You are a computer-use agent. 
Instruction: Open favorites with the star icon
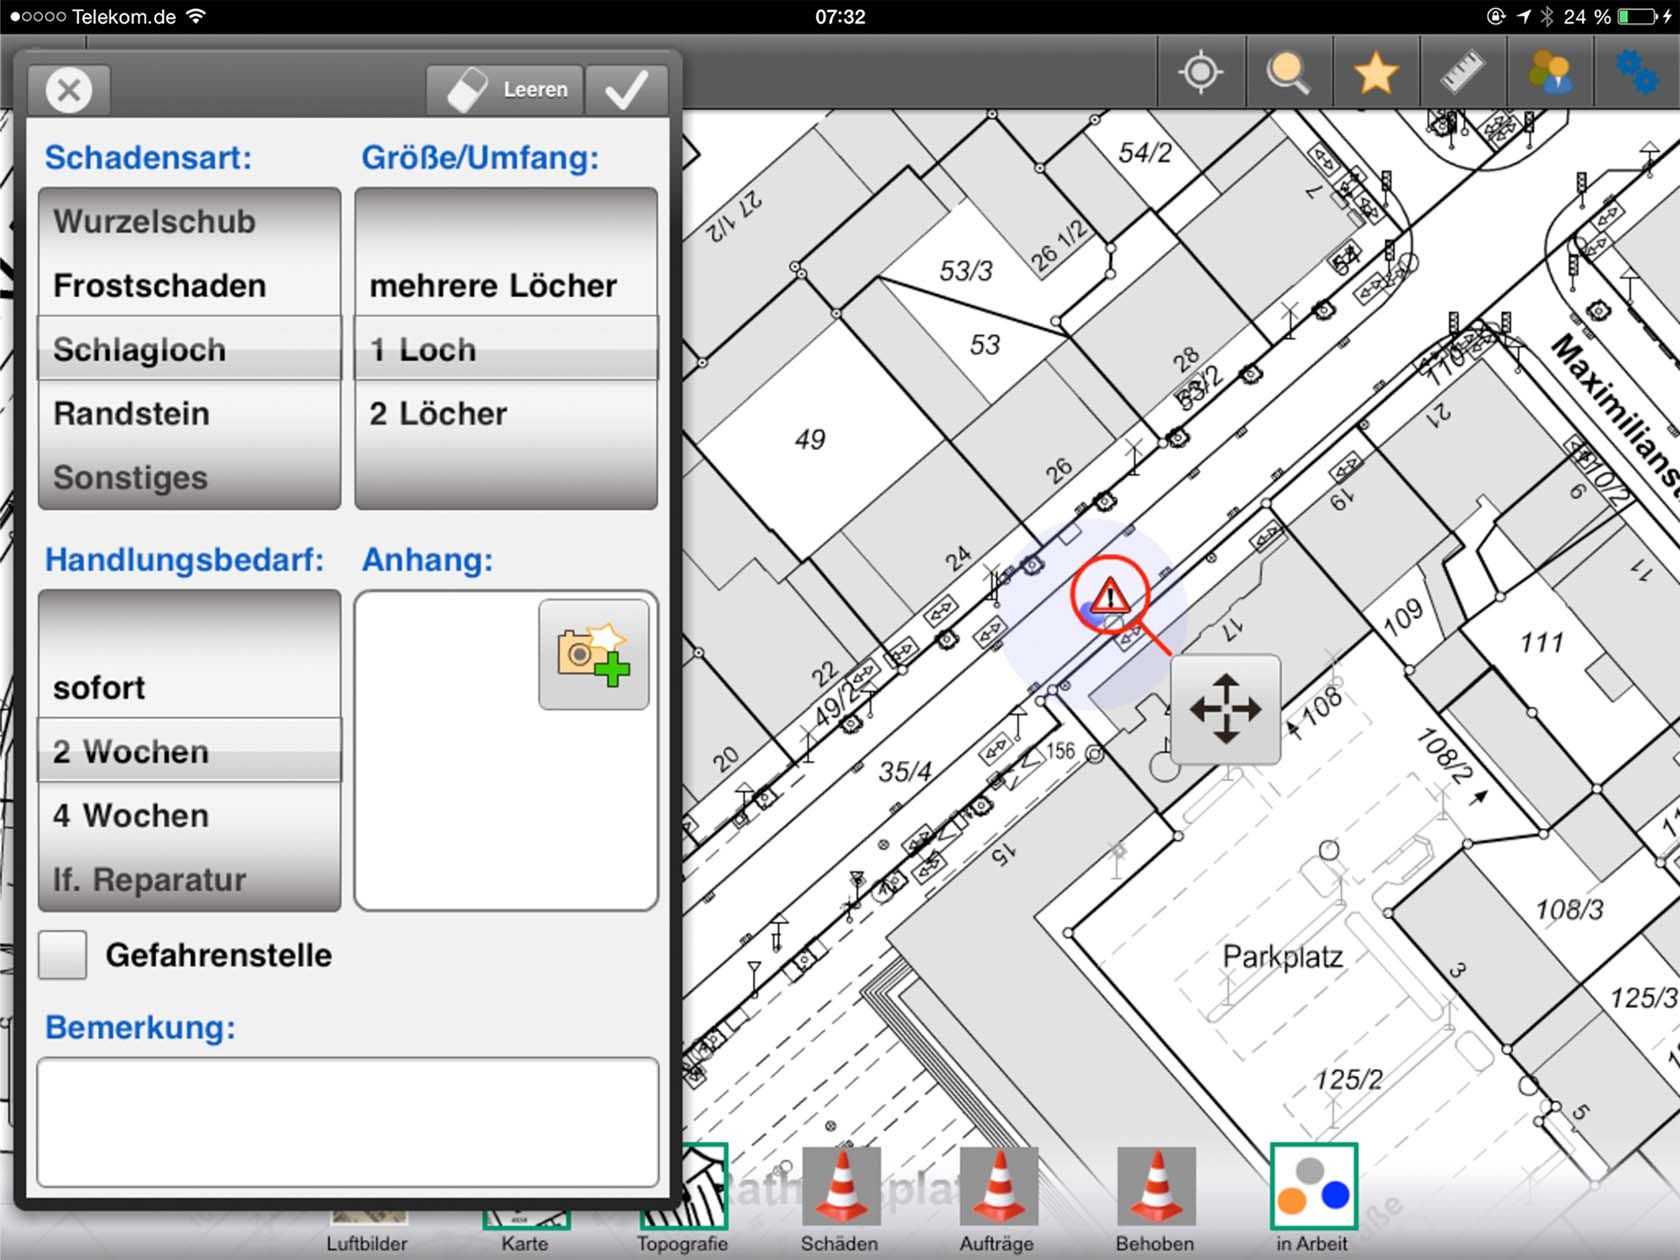pos(1376,73)
